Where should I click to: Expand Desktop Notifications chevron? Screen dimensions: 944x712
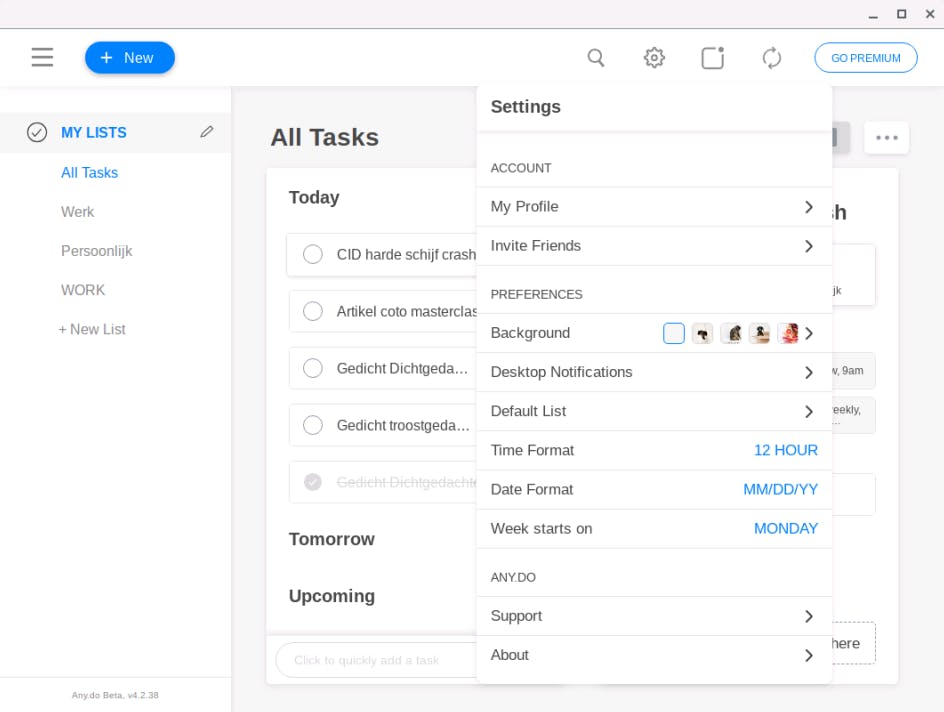pos(809,373)
